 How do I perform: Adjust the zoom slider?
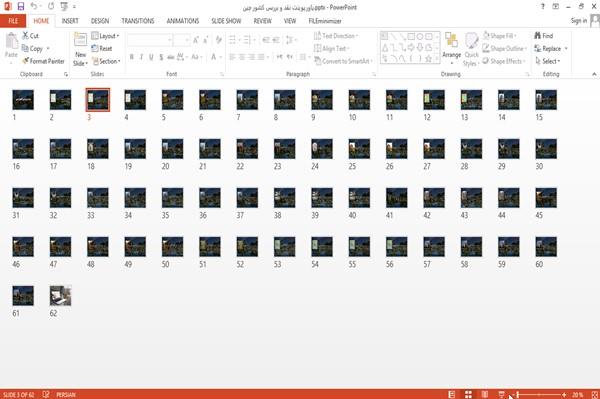tap(539, 394)
